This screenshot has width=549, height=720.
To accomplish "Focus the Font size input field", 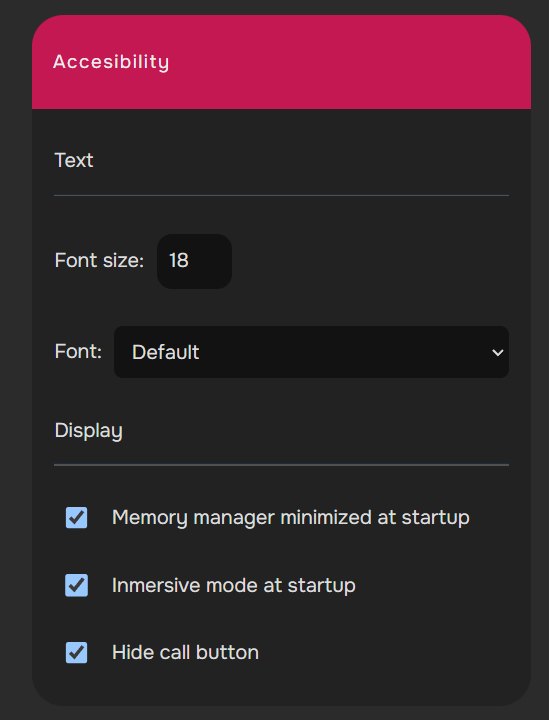I will coord(194,261).
